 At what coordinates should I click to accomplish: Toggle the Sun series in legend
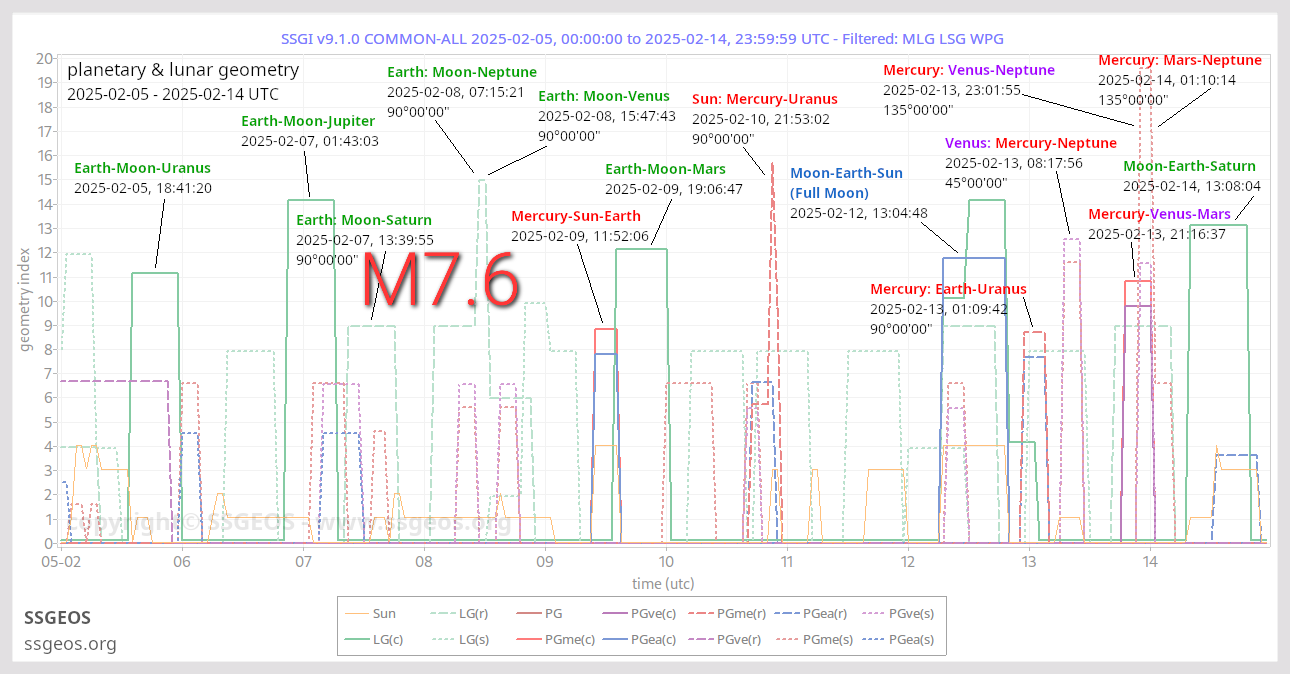coord(384,613)
